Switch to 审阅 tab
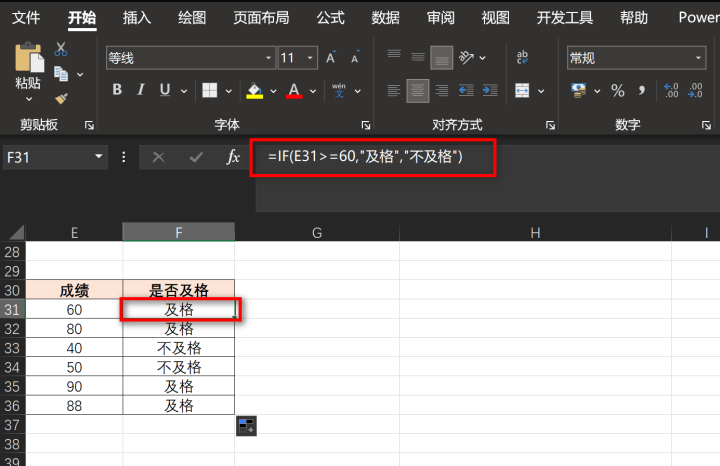Viewport: 720px width, 466px height. click(441, 18)
